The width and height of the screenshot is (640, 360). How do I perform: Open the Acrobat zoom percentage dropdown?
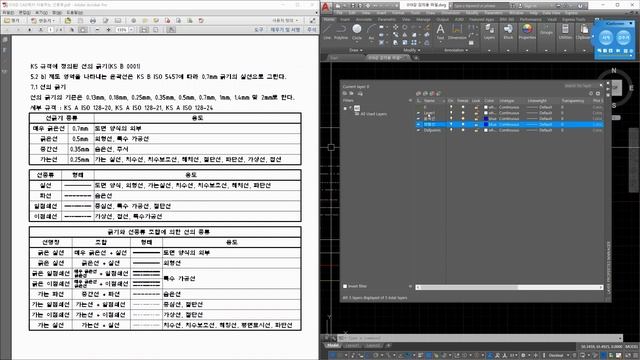[131, 30]
